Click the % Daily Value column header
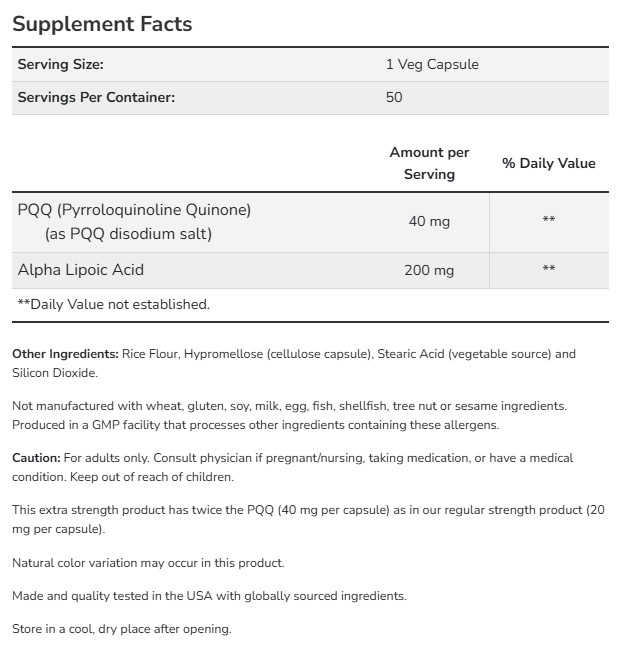 click(548, 163)
